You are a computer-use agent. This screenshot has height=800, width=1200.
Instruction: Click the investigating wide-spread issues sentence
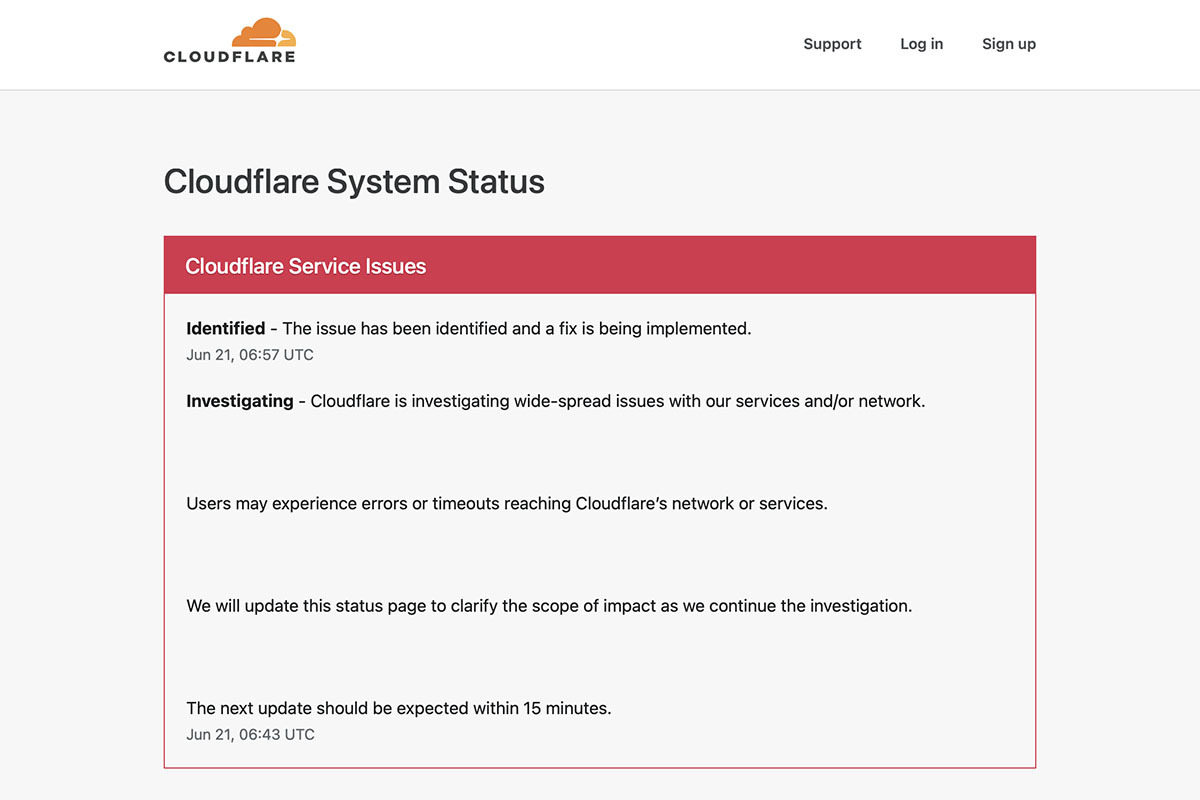(618, 401)
